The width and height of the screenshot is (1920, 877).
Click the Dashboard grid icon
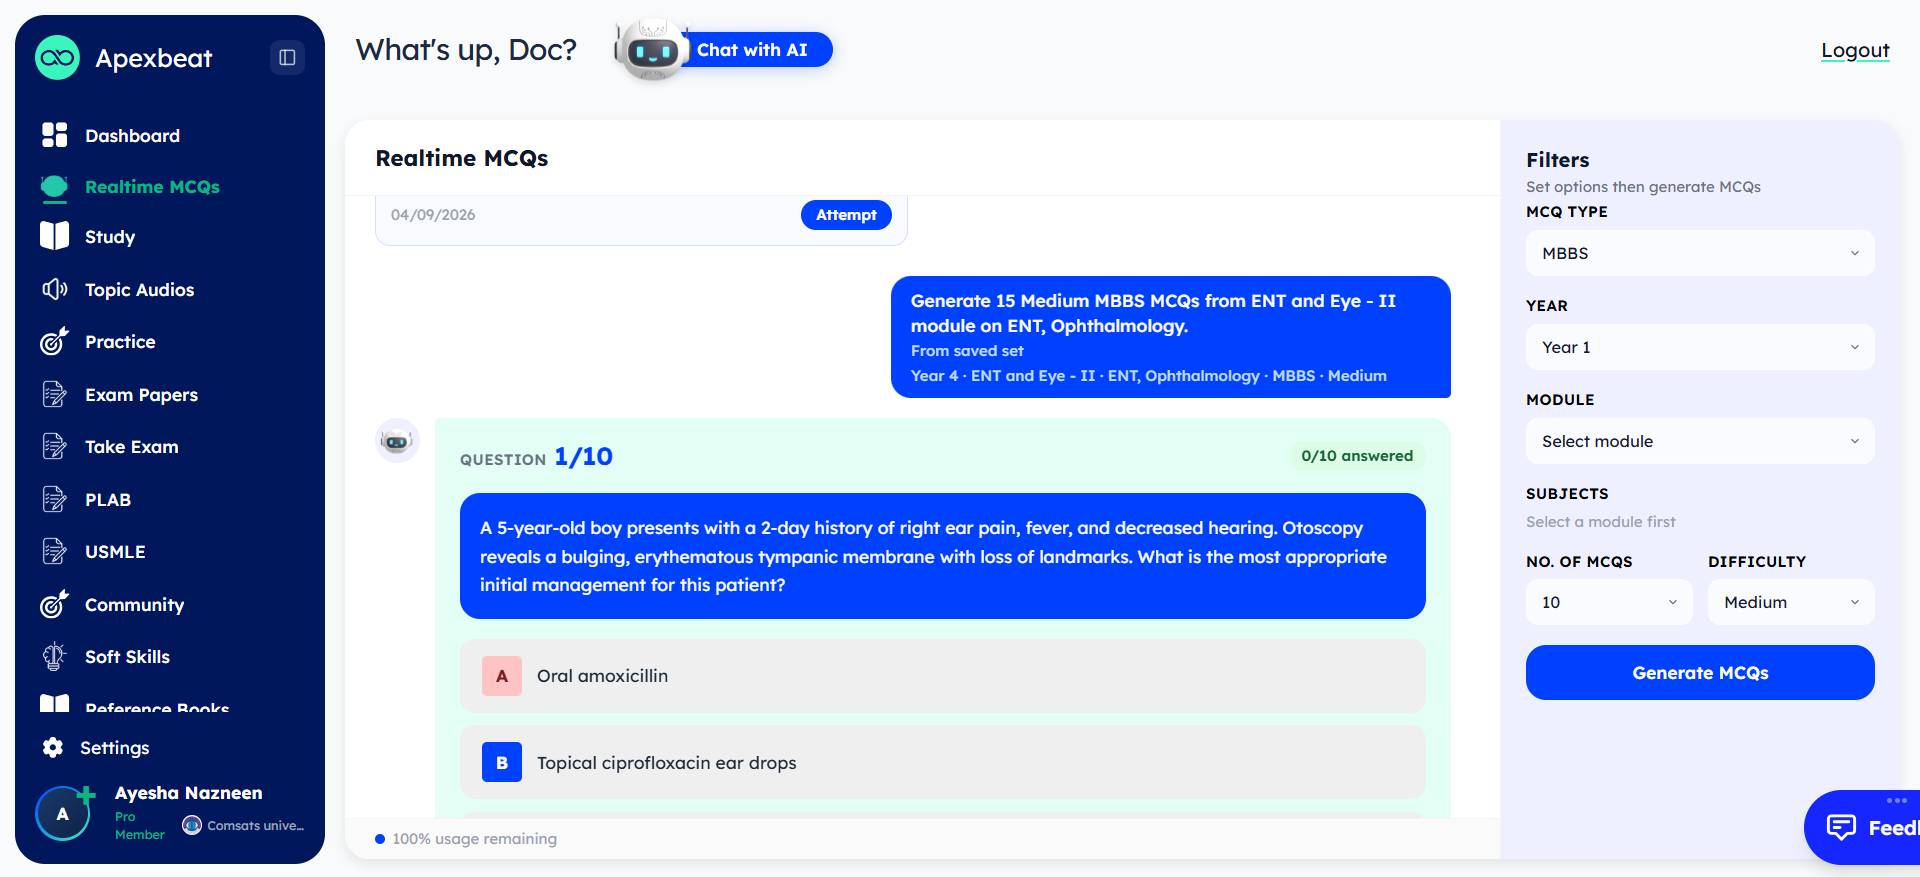tap(55, 135)
